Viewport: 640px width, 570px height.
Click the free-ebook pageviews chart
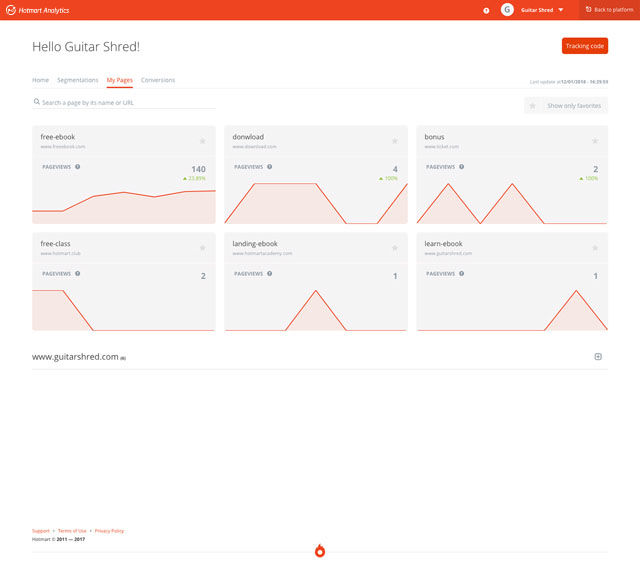click(x=124, y=206)
